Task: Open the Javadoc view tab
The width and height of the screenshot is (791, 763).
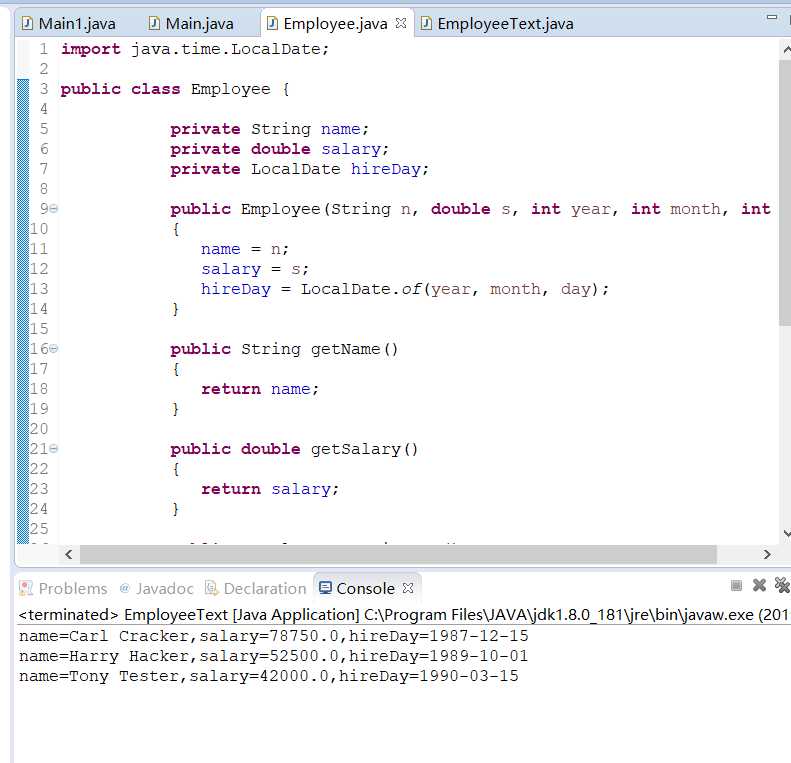Action: [x=156, y=588]
